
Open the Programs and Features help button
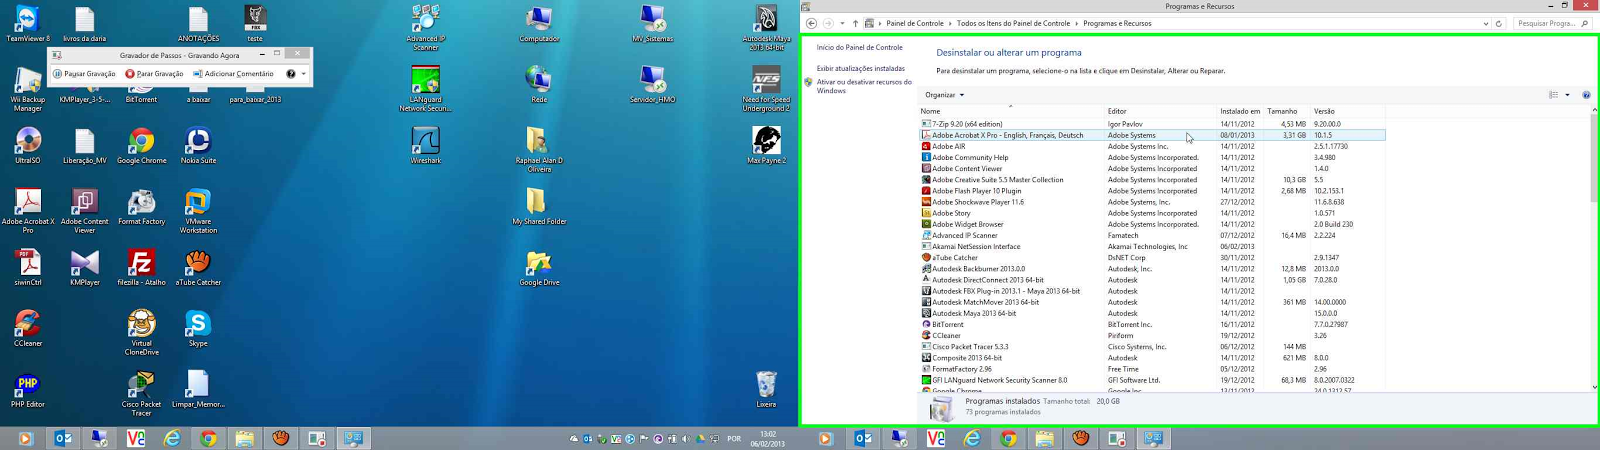point(1586,95)
